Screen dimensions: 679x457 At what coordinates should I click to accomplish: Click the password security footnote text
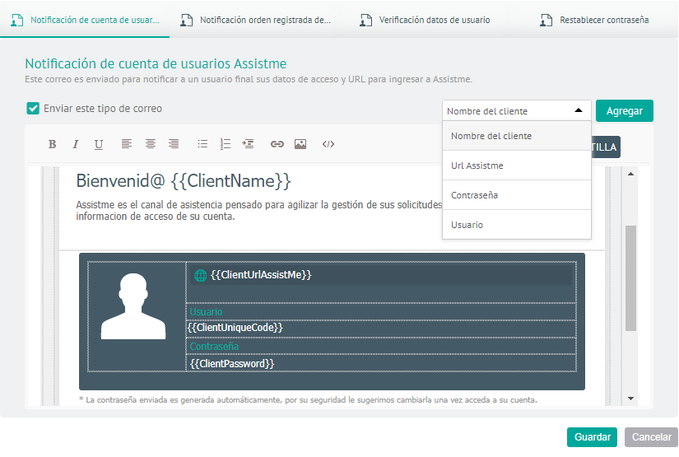[x=308, y=400]
